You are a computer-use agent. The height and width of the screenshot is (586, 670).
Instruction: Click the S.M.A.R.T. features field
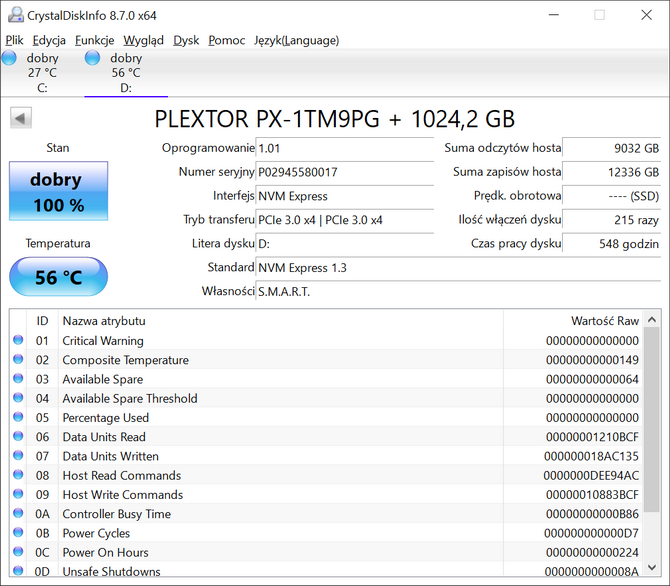point(458,292)
